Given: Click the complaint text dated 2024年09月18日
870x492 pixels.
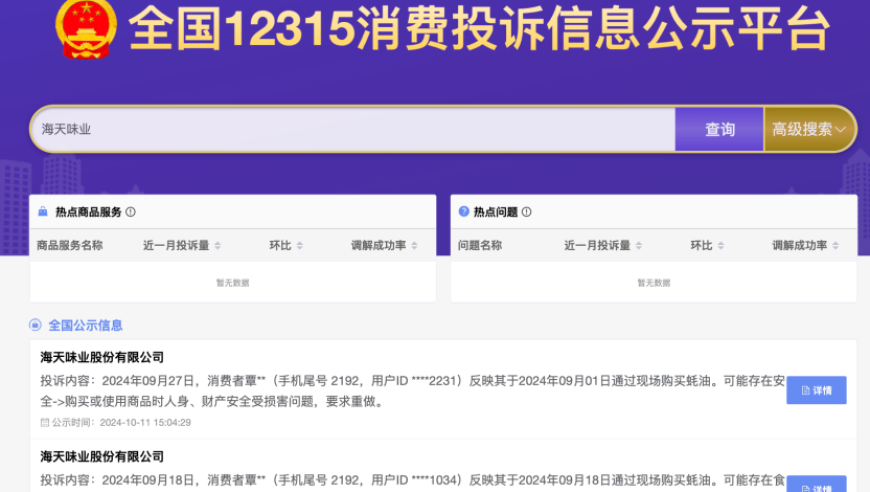Looking at the screenshot, I should coord(412,480).
